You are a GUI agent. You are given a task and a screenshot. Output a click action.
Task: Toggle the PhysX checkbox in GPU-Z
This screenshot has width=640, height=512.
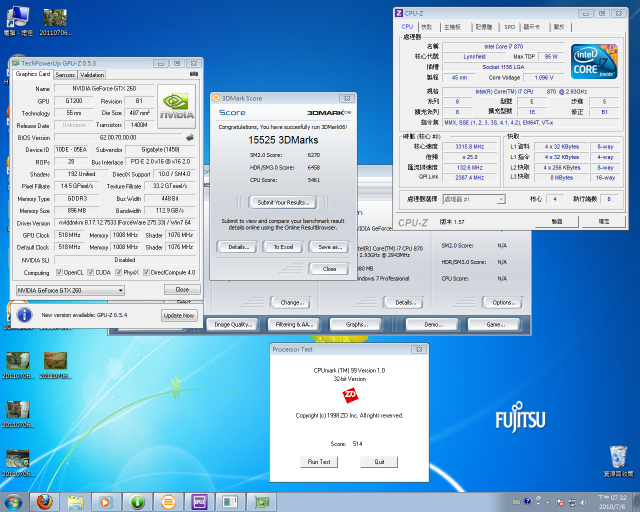tap(118, 272)
